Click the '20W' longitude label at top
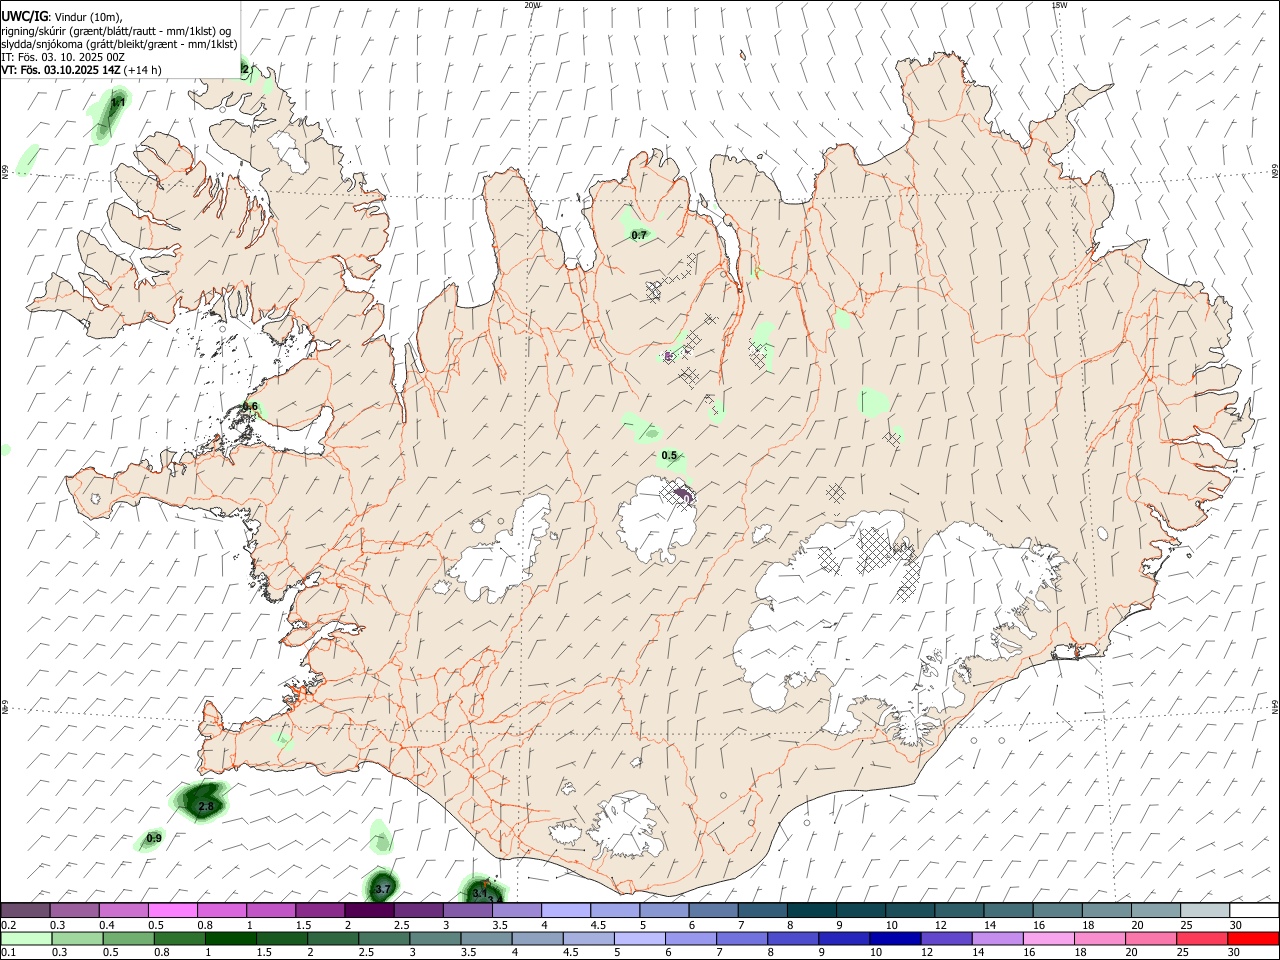1280x960 pixels. (x=533, y=5)
